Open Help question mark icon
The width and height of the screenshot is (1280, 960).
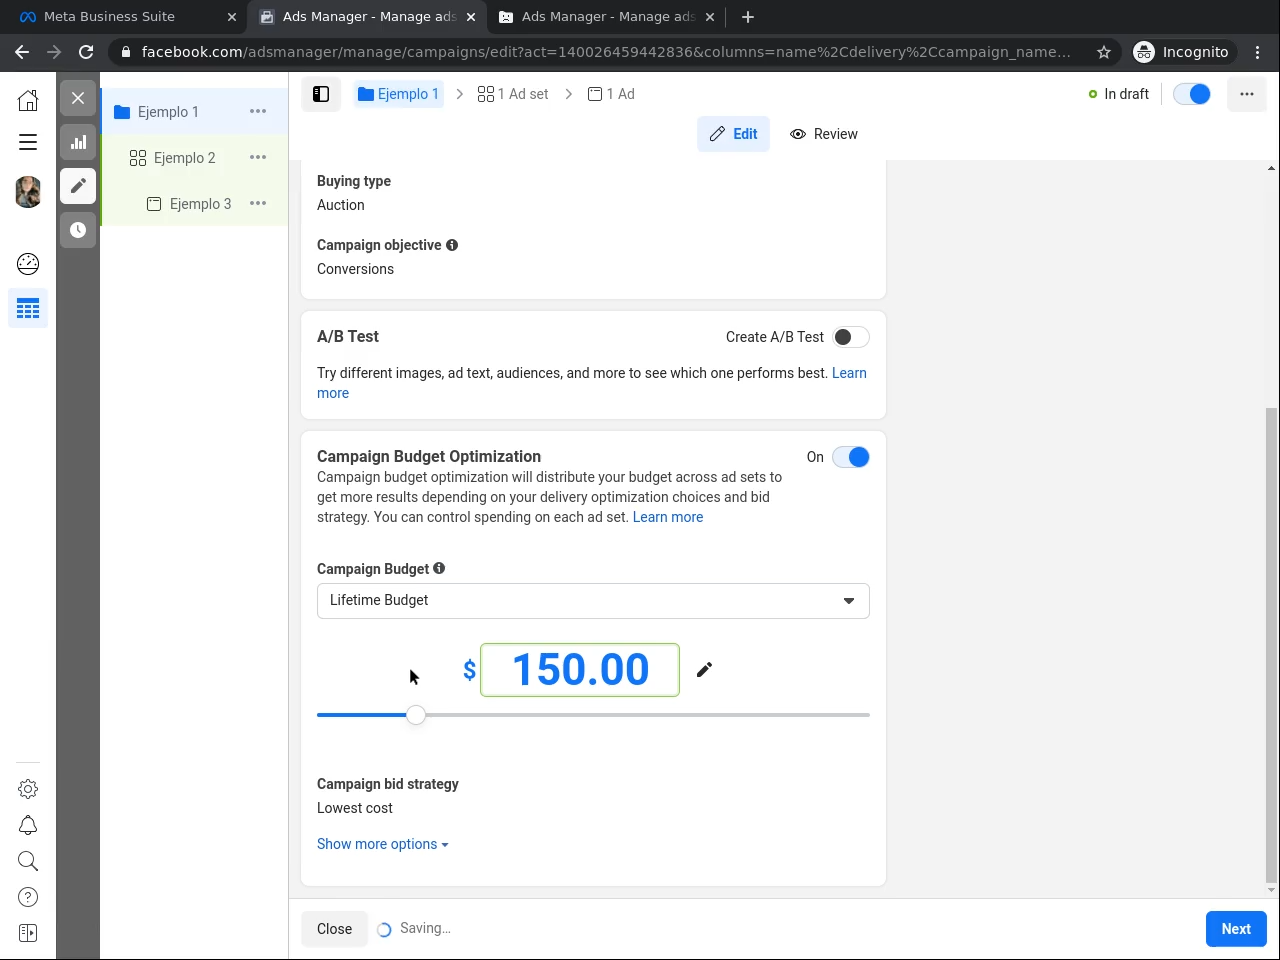pyautogui.click(x=28, y=897)
